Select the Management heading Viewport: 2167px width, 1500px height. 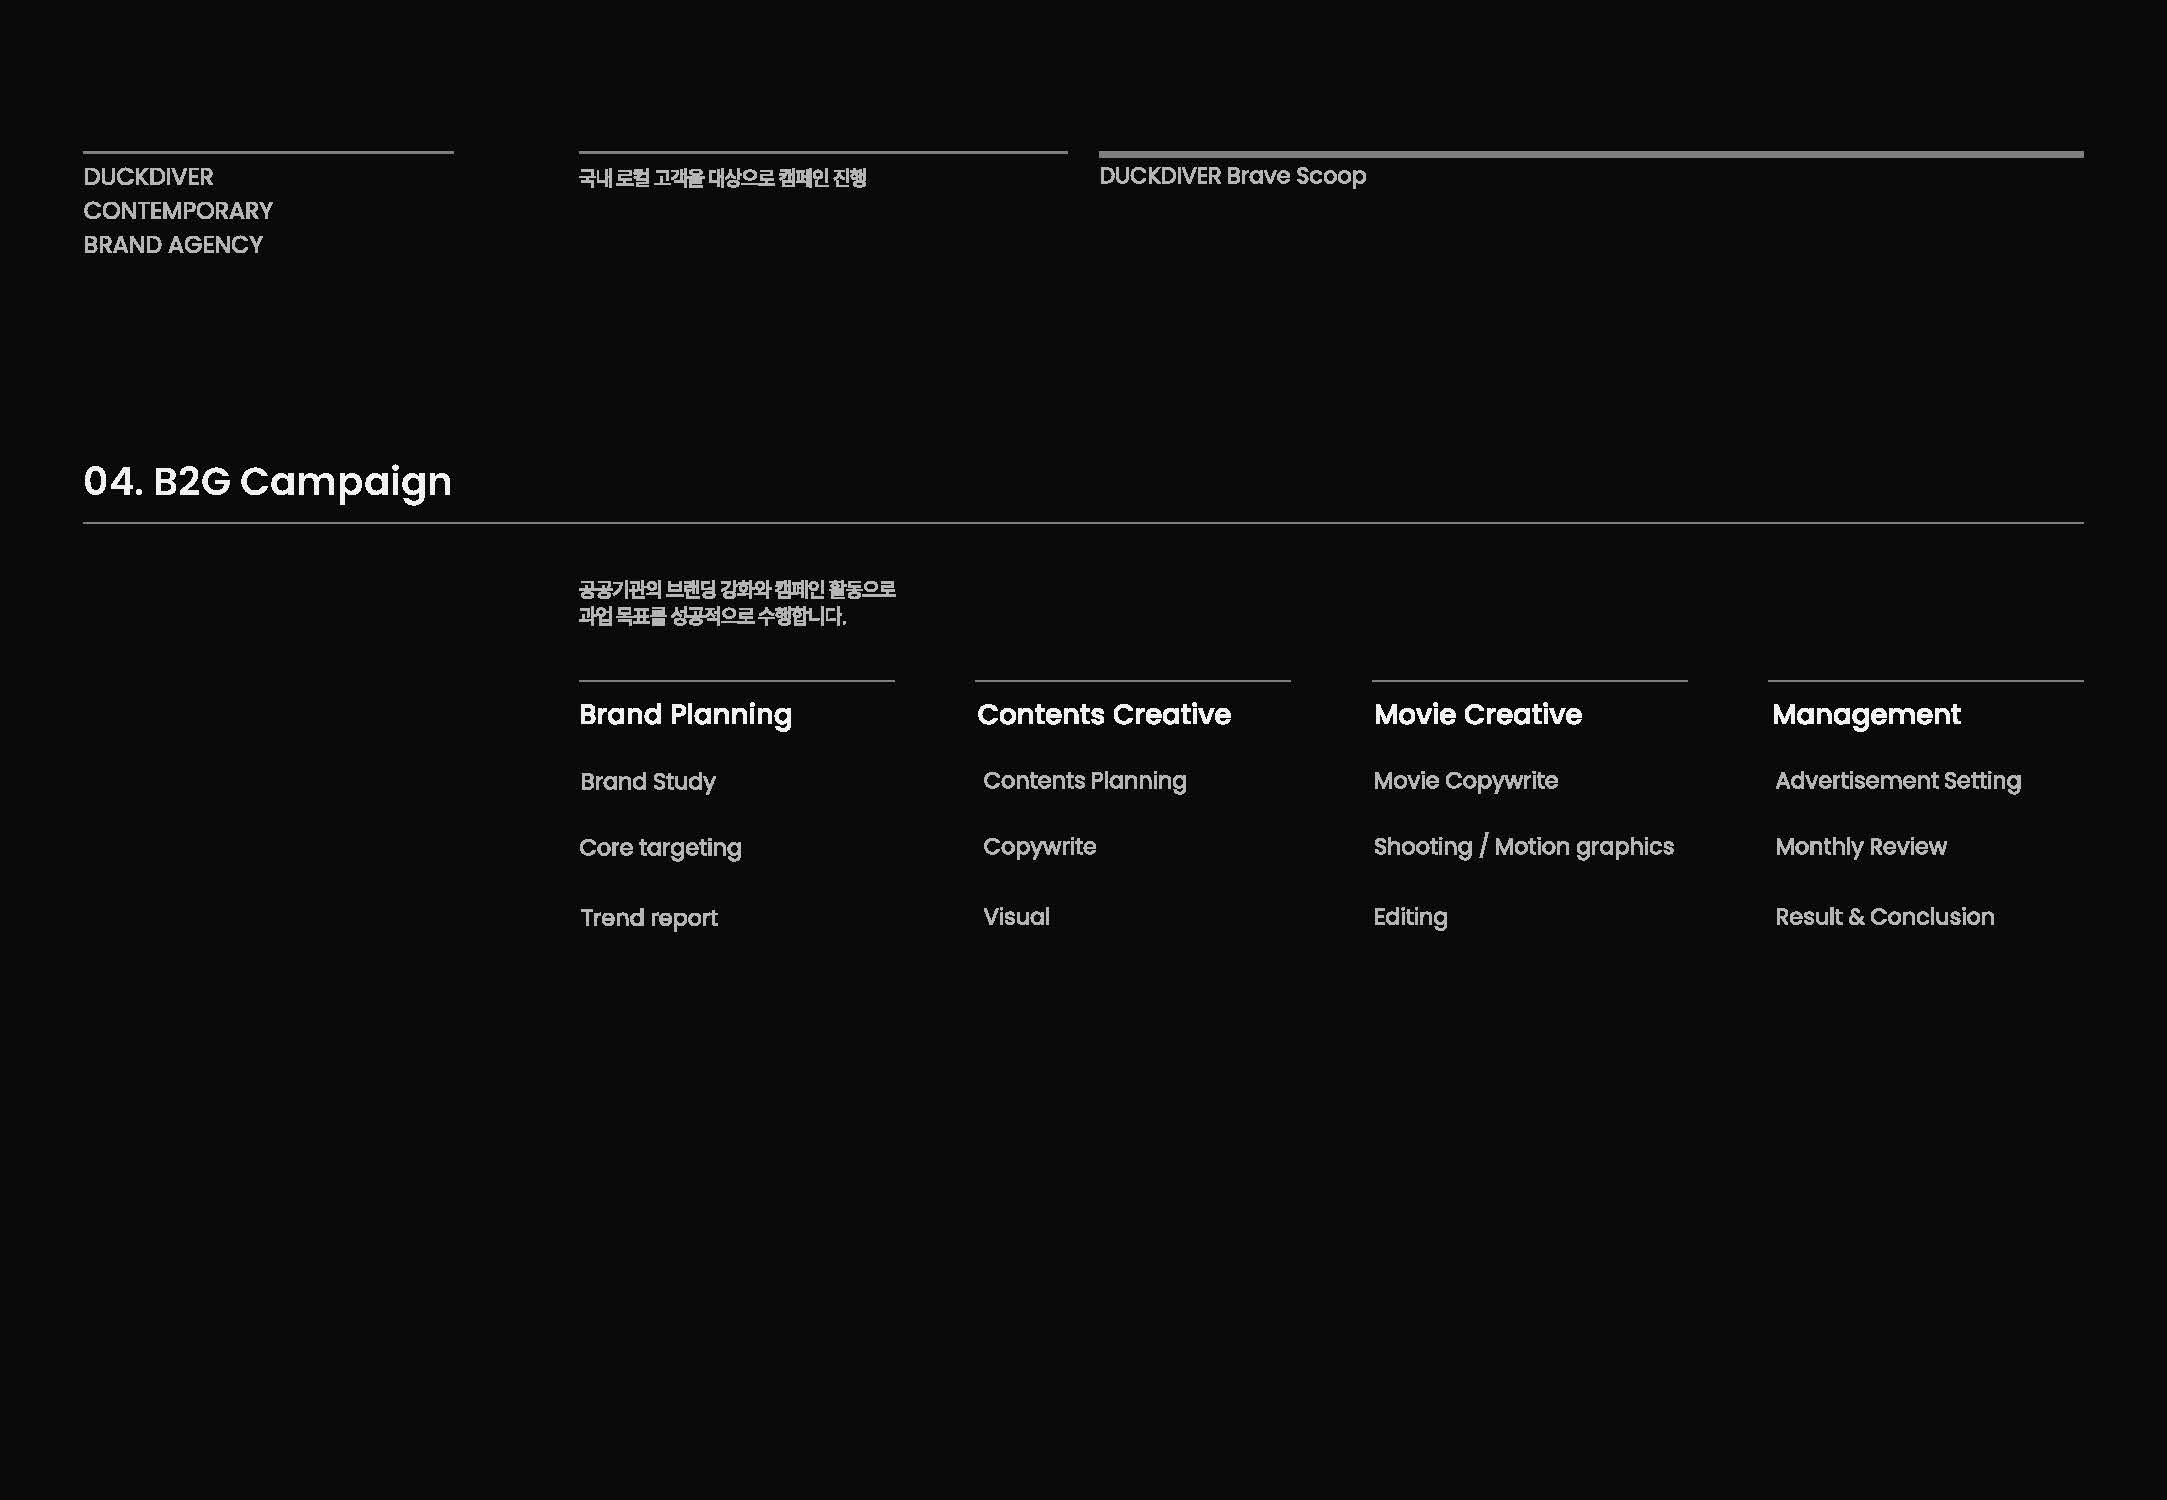(1865, 714)
